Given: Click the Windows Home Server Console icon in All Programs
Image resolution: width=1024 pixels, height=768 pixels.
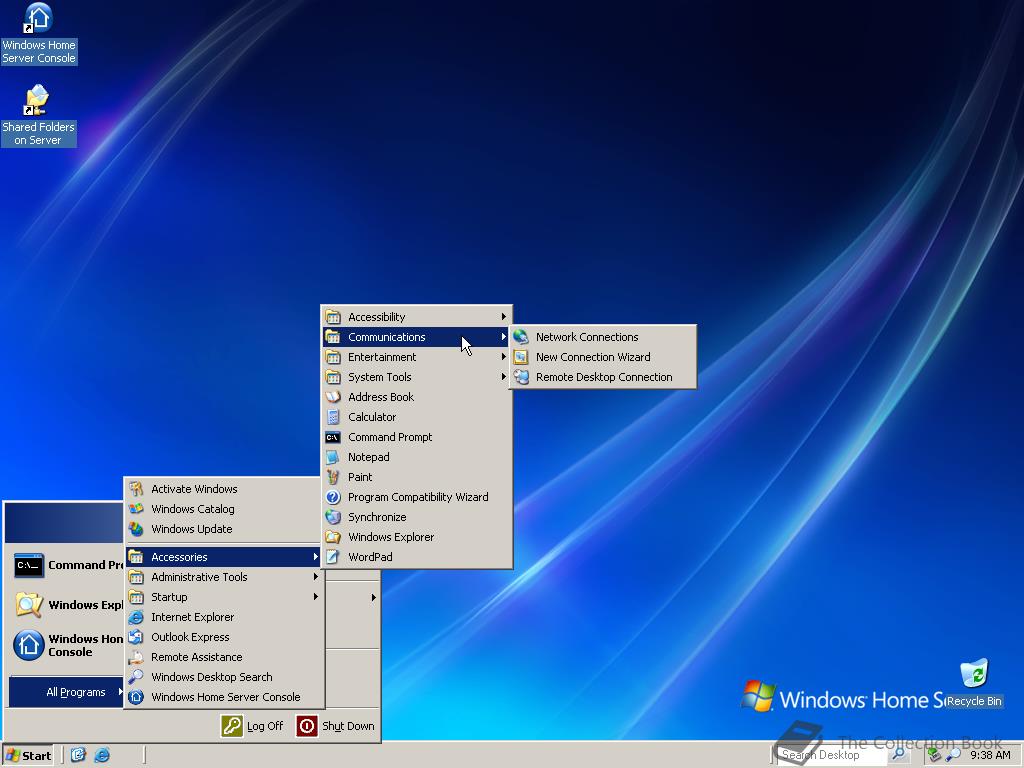Looking at the screenshot, I should pyautogui.click(x=136, y=697).
